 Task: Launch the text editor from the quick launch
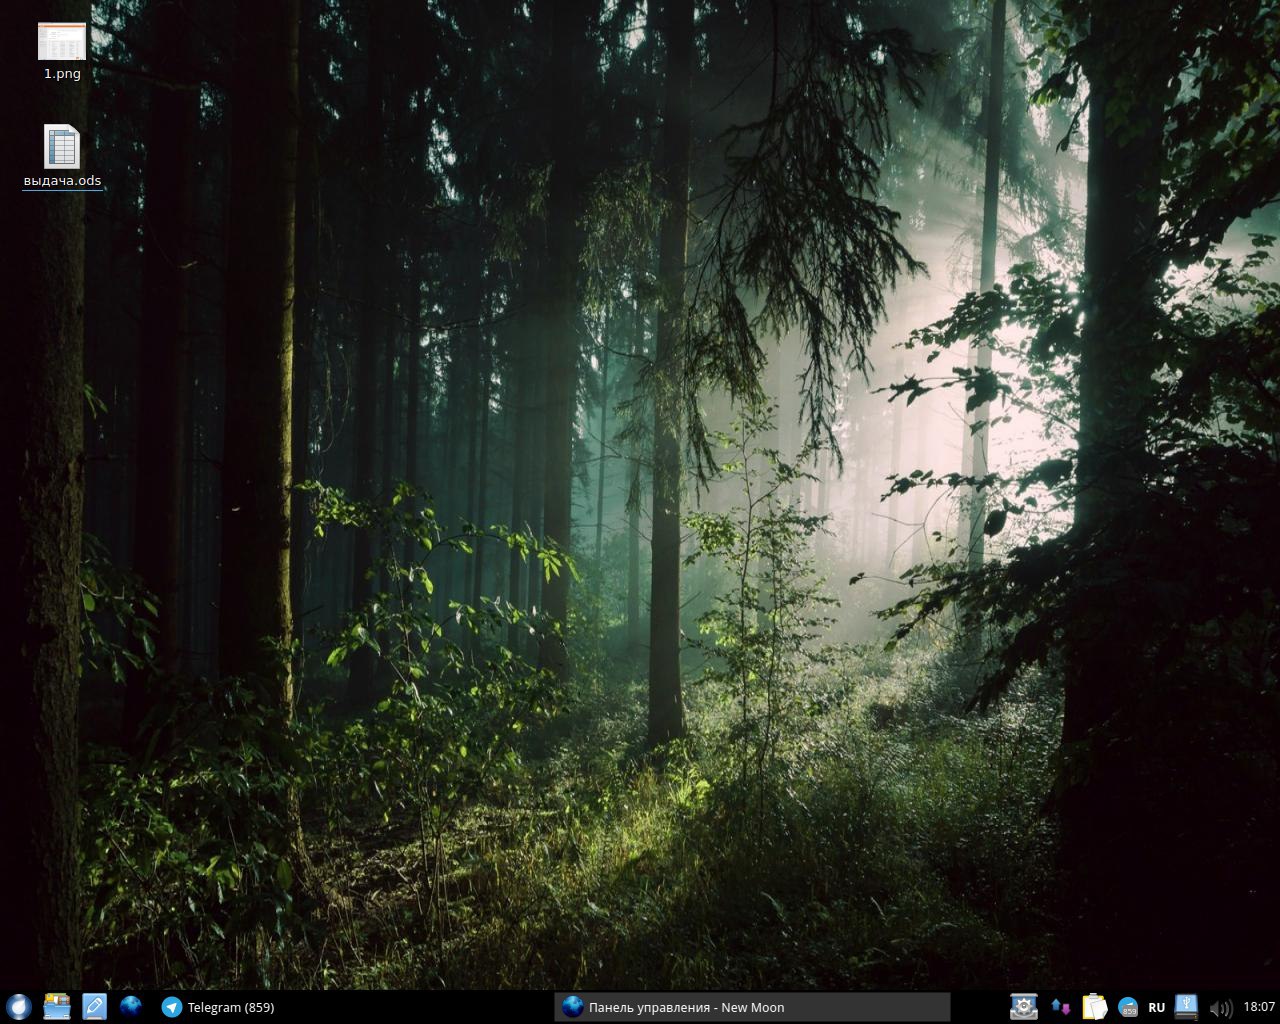click(94, 1007)
